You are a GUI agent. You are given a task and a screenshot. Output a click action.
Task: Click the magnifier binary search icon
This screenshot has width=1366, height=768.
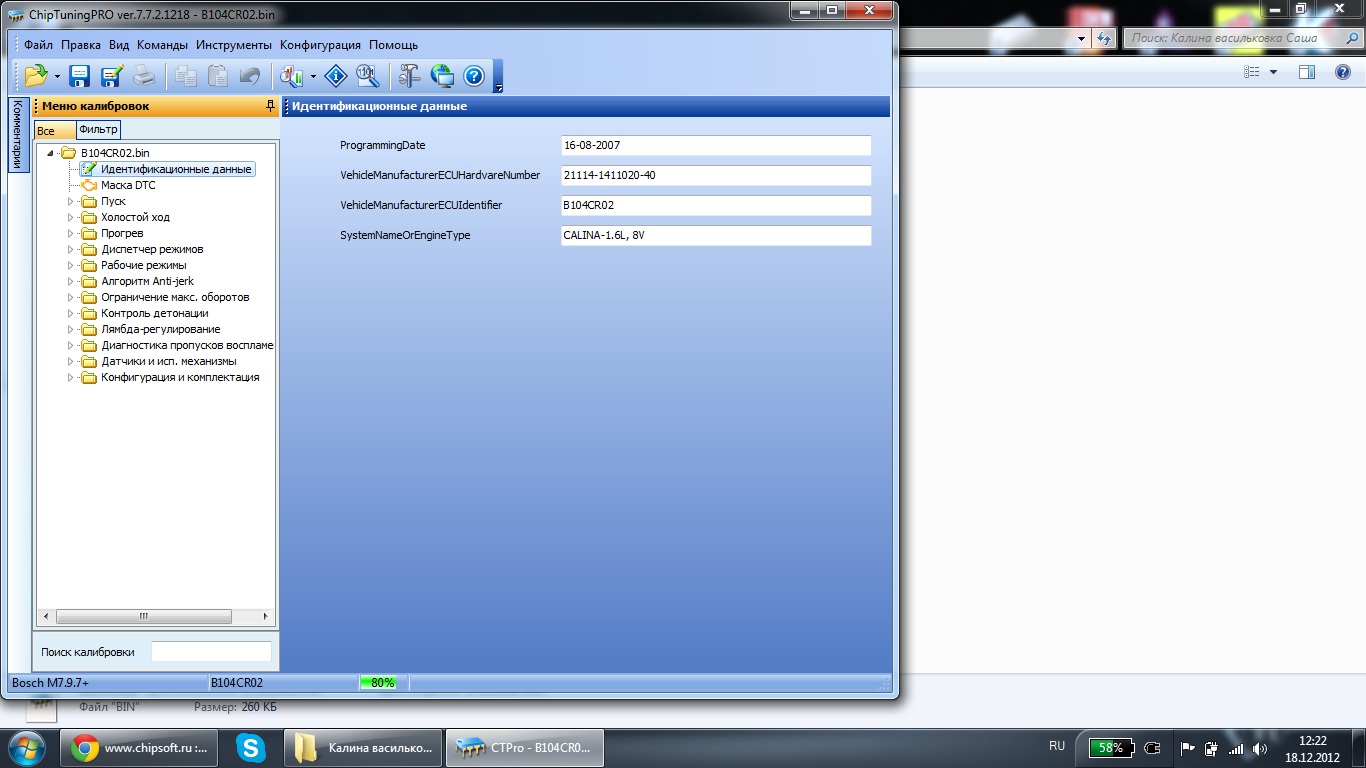pos(367,75)
